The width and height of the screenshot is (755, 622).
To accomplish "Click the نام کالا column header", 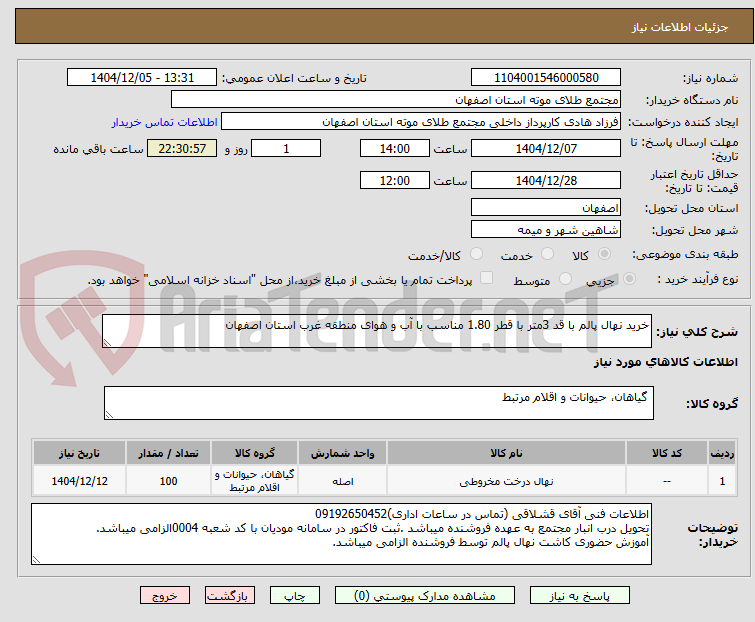I will click(506, 453).
